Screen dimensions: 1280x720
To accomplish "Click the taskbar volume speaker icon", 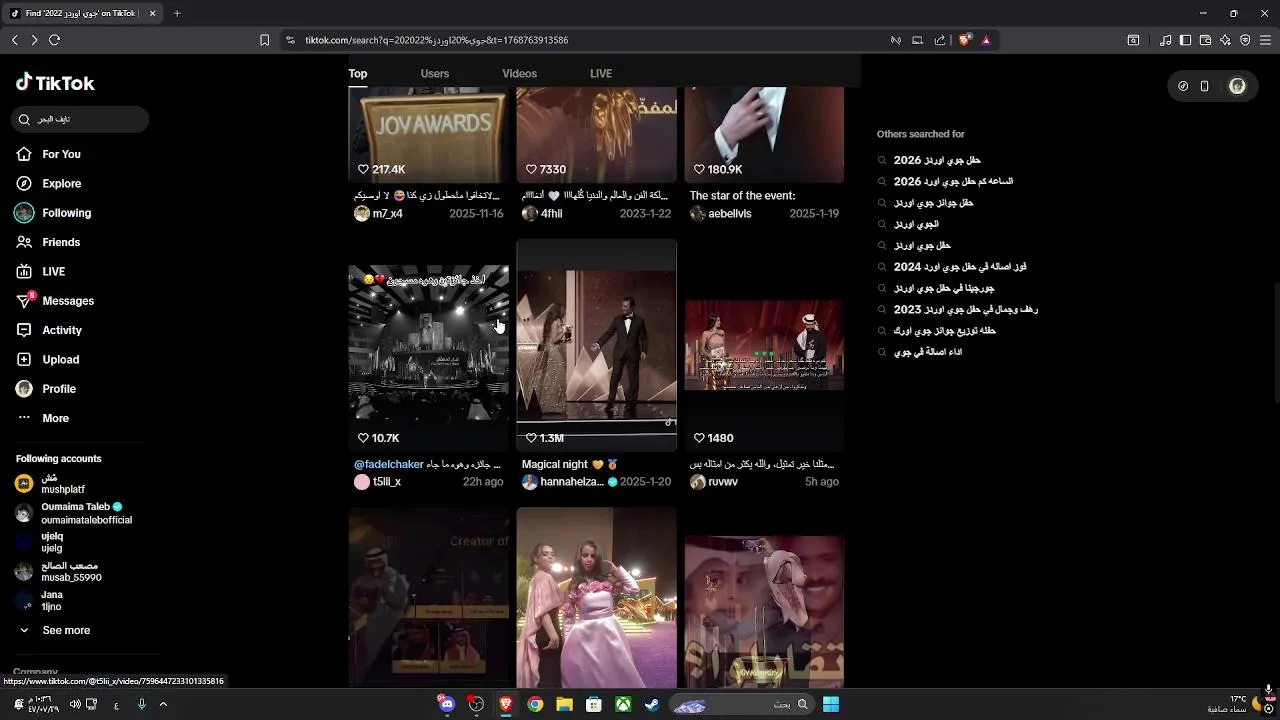I will (x=75, y=704).
